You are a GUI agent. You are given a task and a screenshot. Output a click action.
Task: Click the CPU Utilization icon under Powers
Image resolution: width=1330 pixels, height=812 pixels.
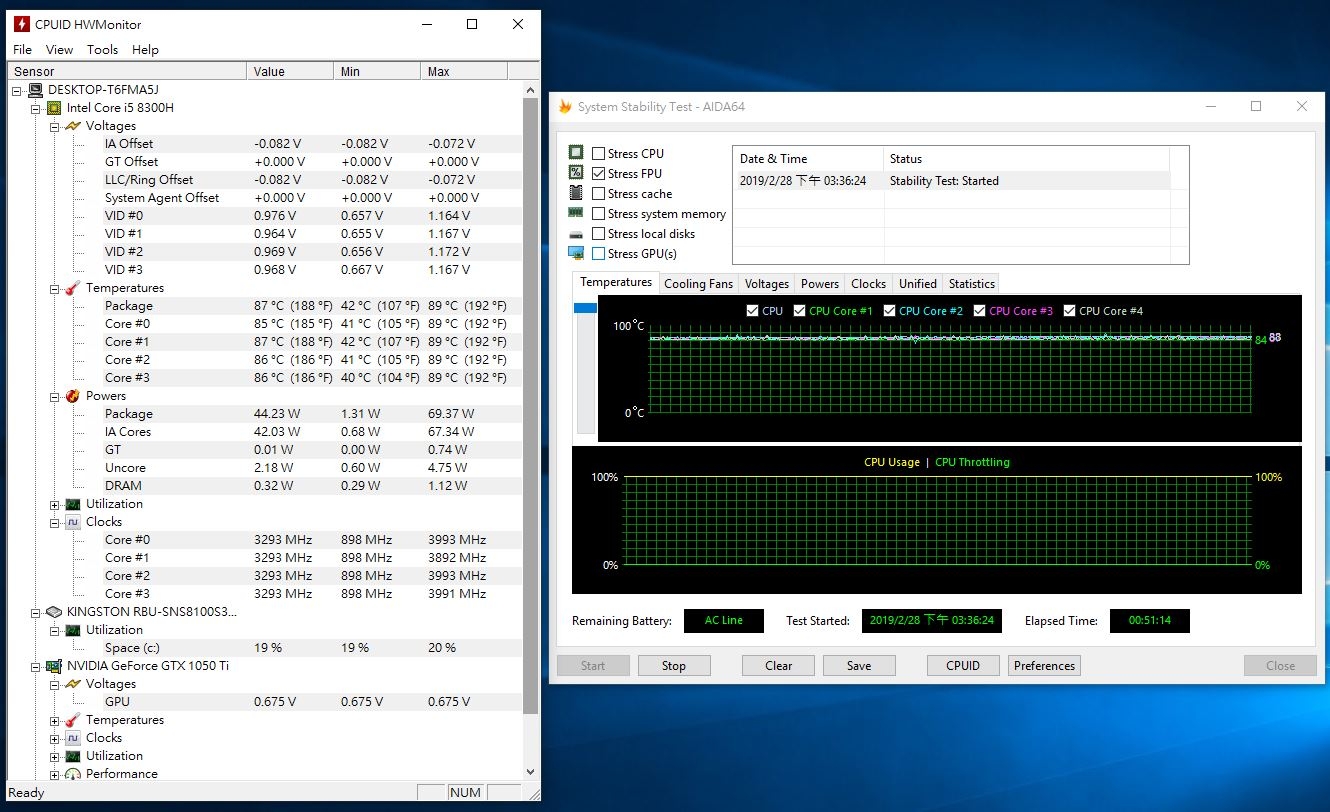click(x=73, y=504)
